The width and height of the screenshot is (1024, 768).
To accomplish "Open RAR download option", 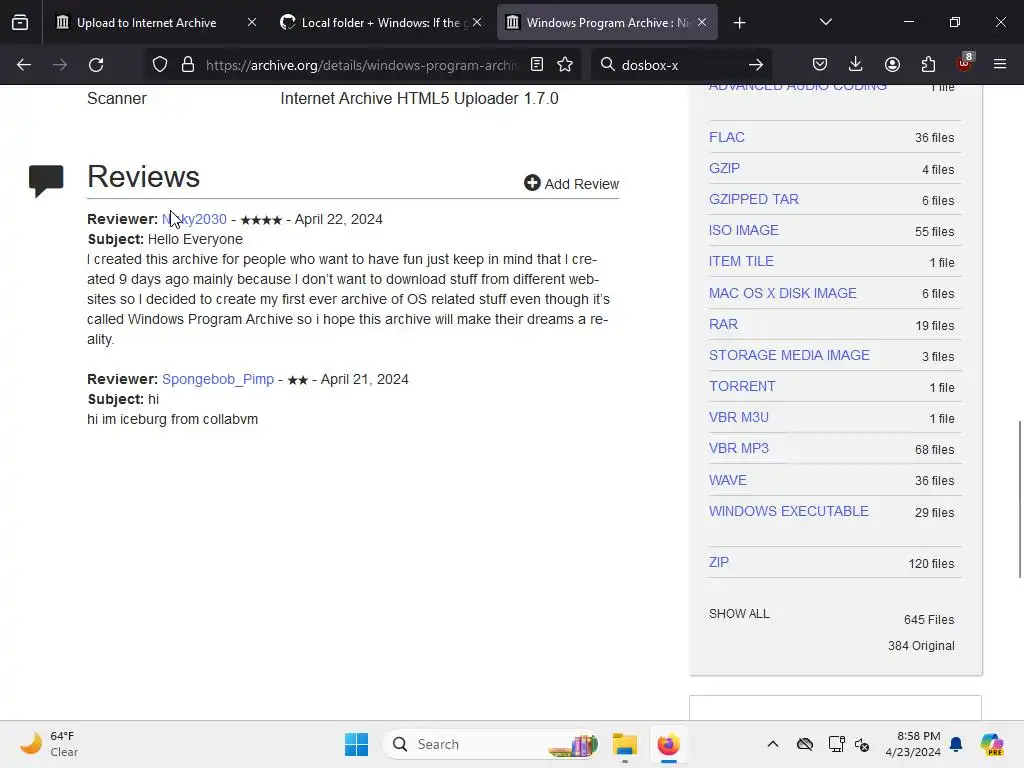I will tap(724, 325).
